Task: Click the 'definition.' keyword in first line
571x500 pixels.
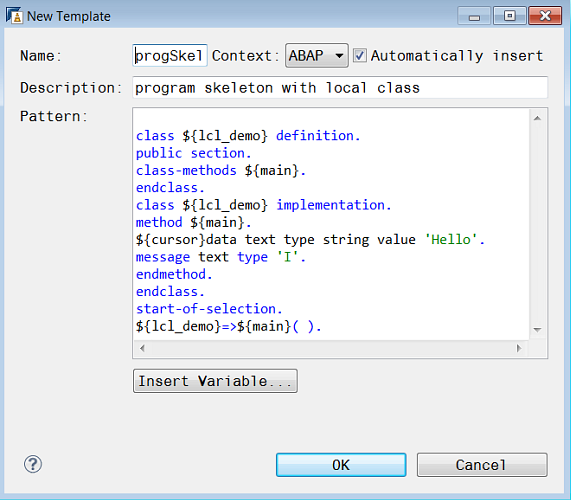Action: point(318,136)
